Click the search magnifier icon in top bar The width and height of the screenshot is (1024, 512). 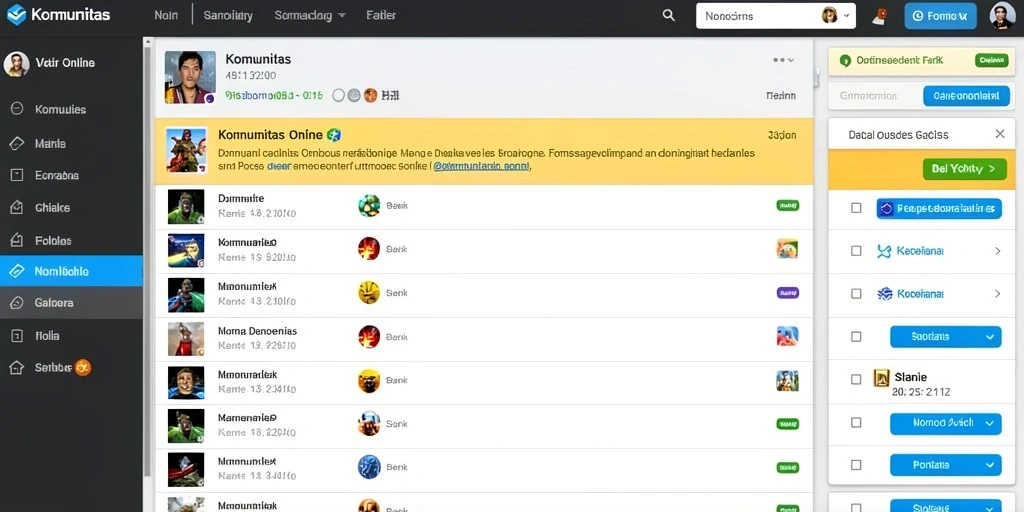click(668, 15)
